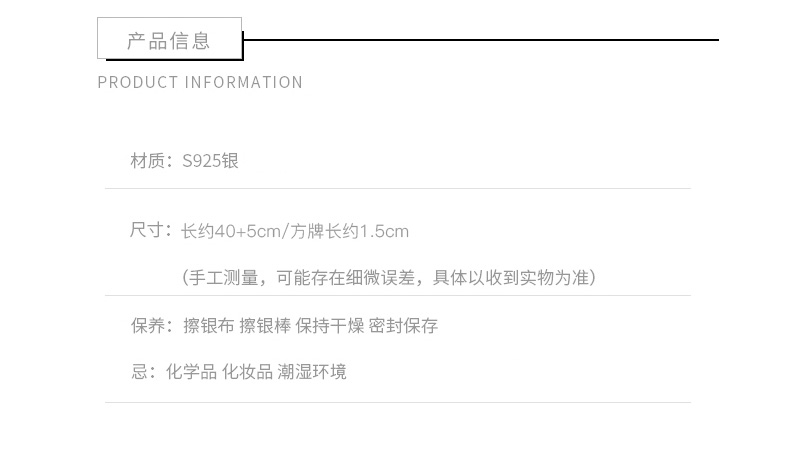The height and width of the screenshot is (467, 790).
Task: Click the 化学品 text
Action: click(x=189, y=372)
